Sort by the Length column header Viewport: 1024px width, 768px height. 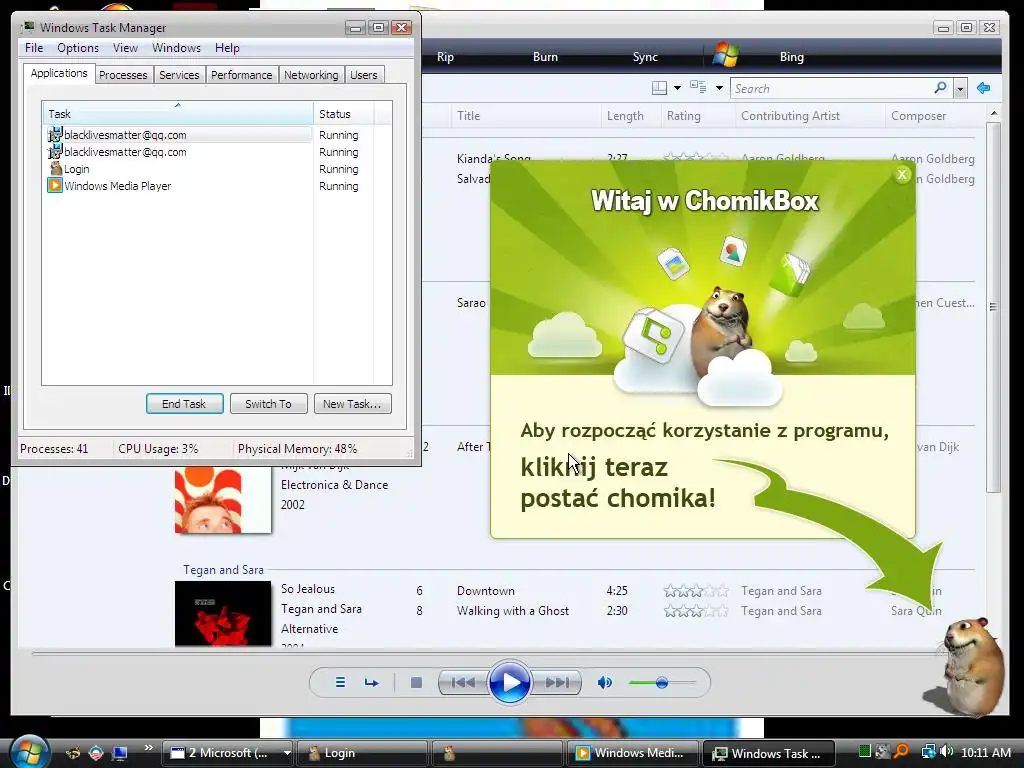click(x=630, y=116)
